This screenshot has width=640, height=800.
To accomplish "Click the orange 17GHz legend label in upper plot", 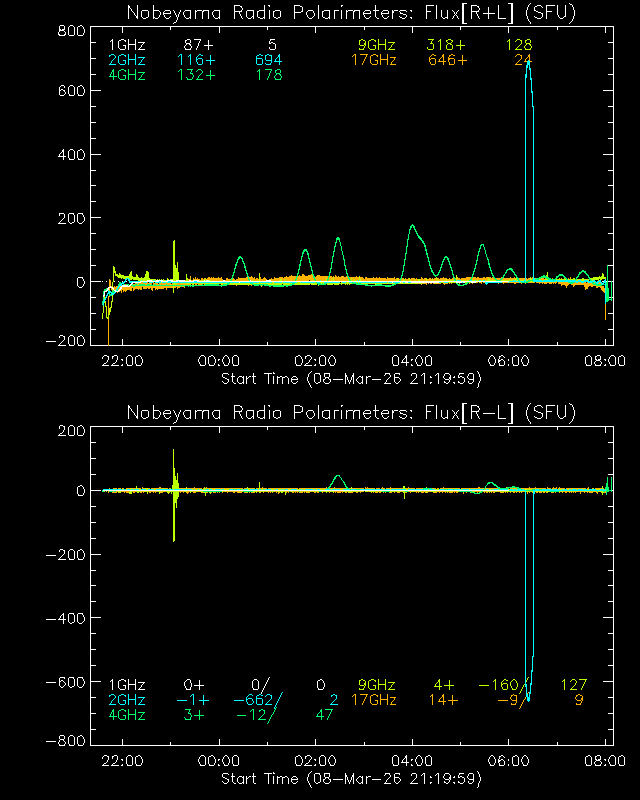I will [x=373, y=60].
